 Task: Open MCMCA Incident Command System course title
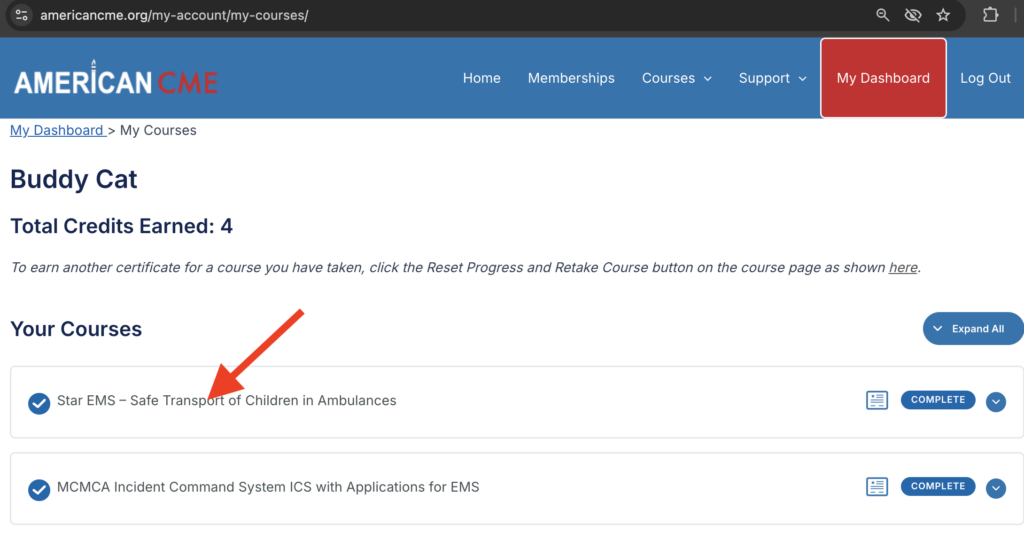click(268, 487)
